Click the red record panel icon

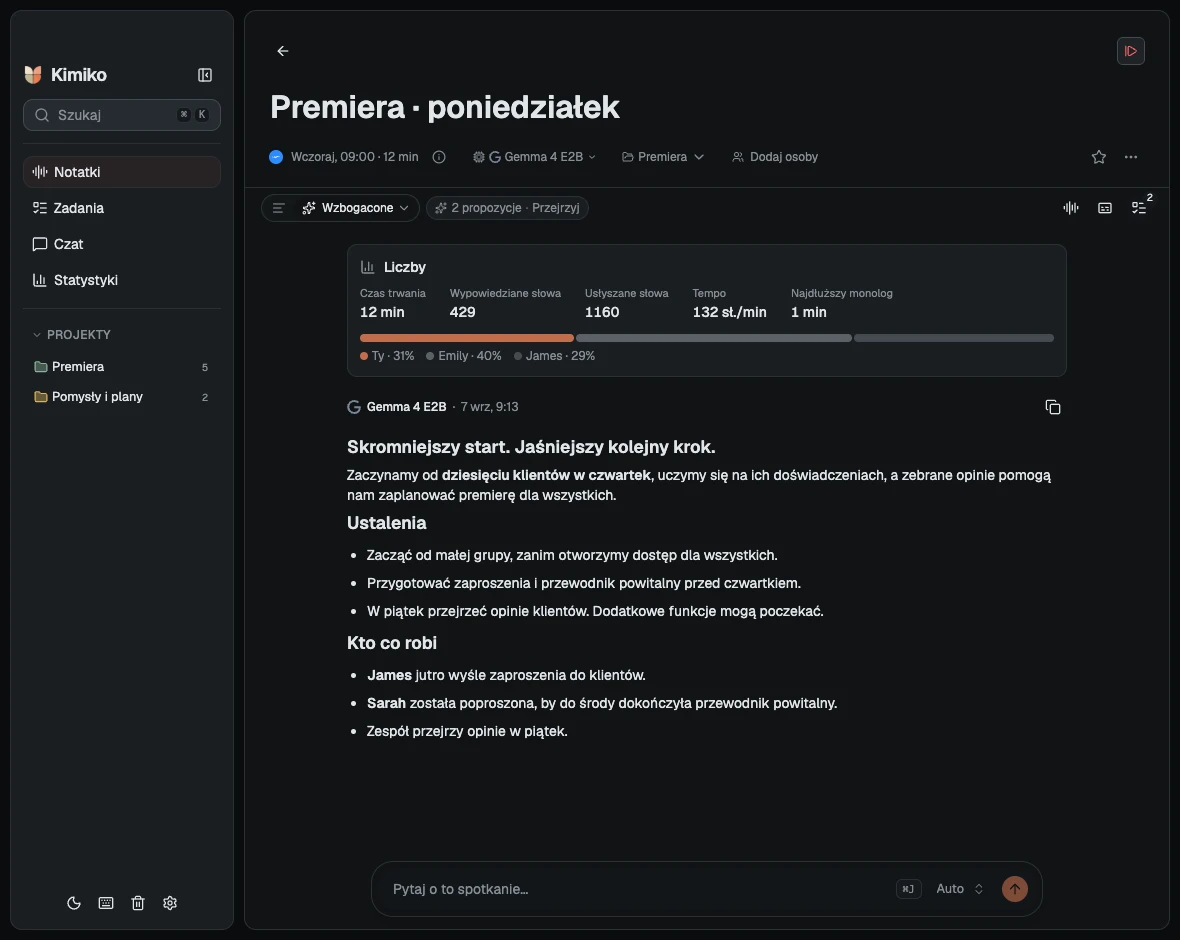(1130, 51)
